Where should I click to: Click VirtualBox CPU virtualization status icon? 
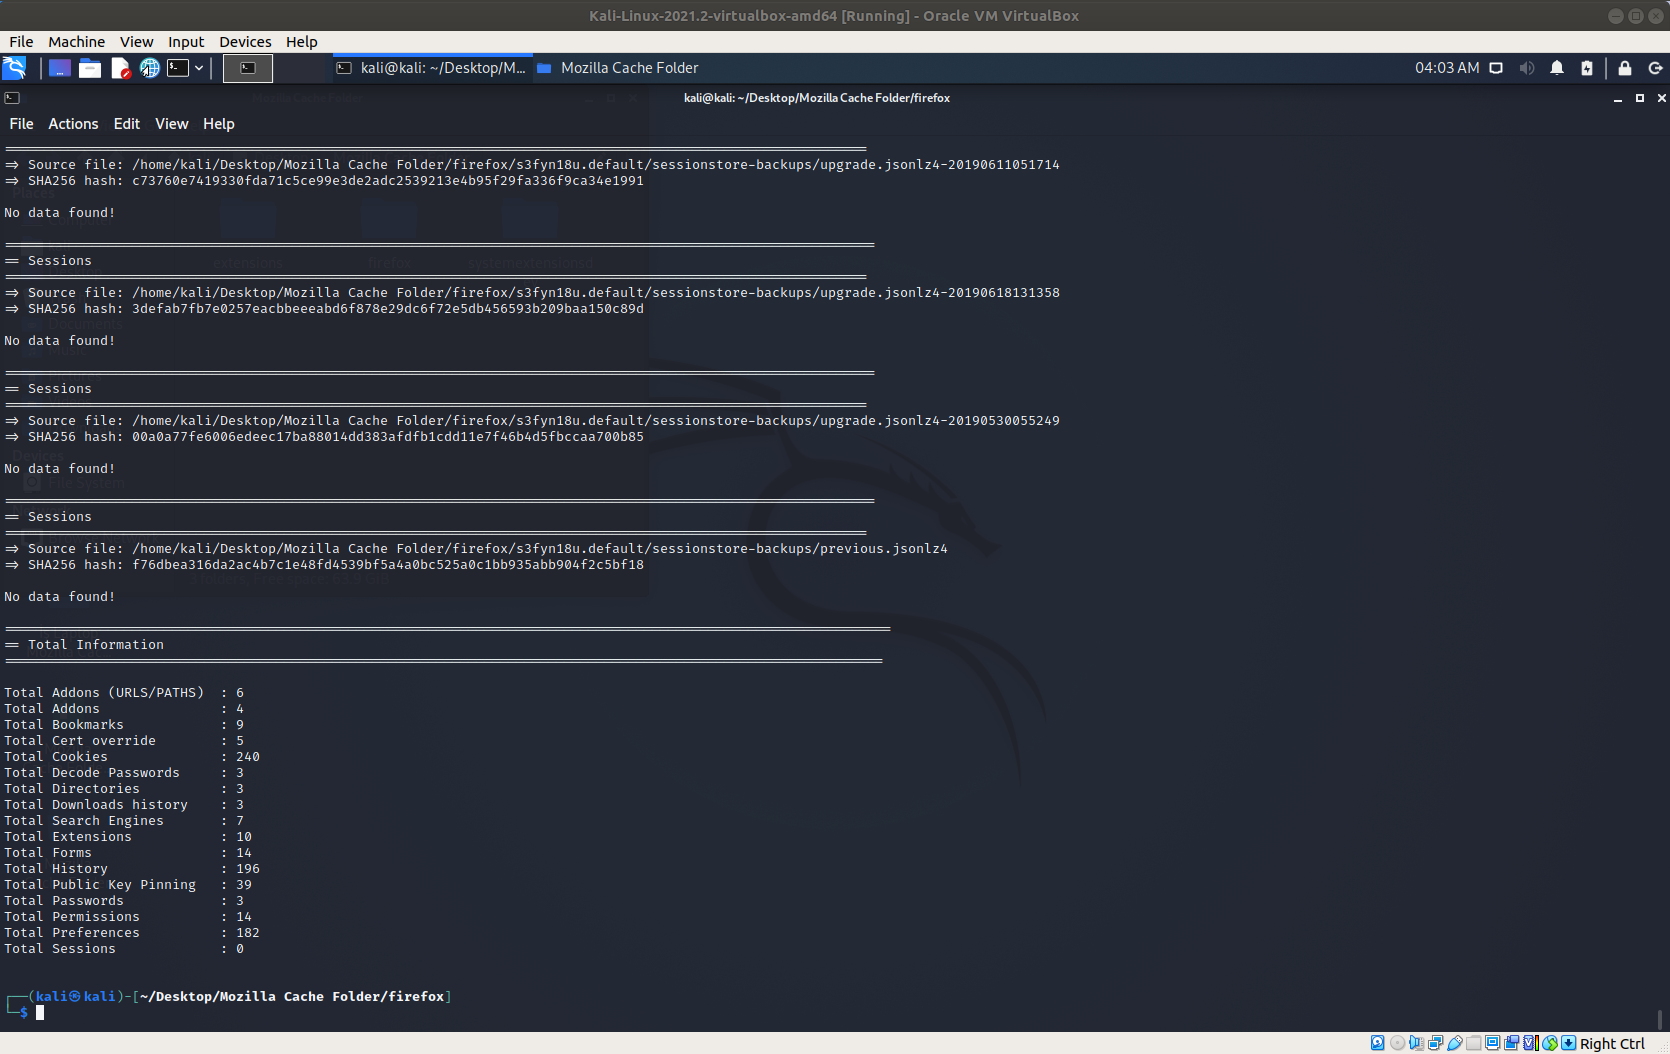point(1530,1043)
